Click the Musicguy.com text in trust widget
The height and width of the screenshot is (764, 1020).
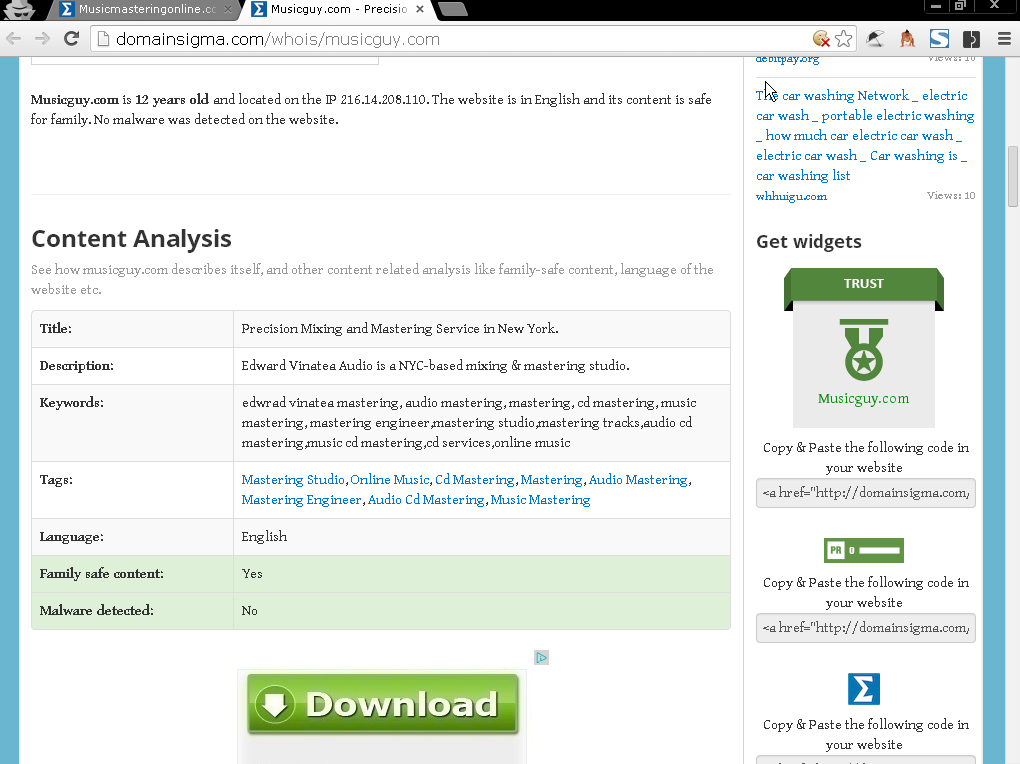(x=863, y=398)
